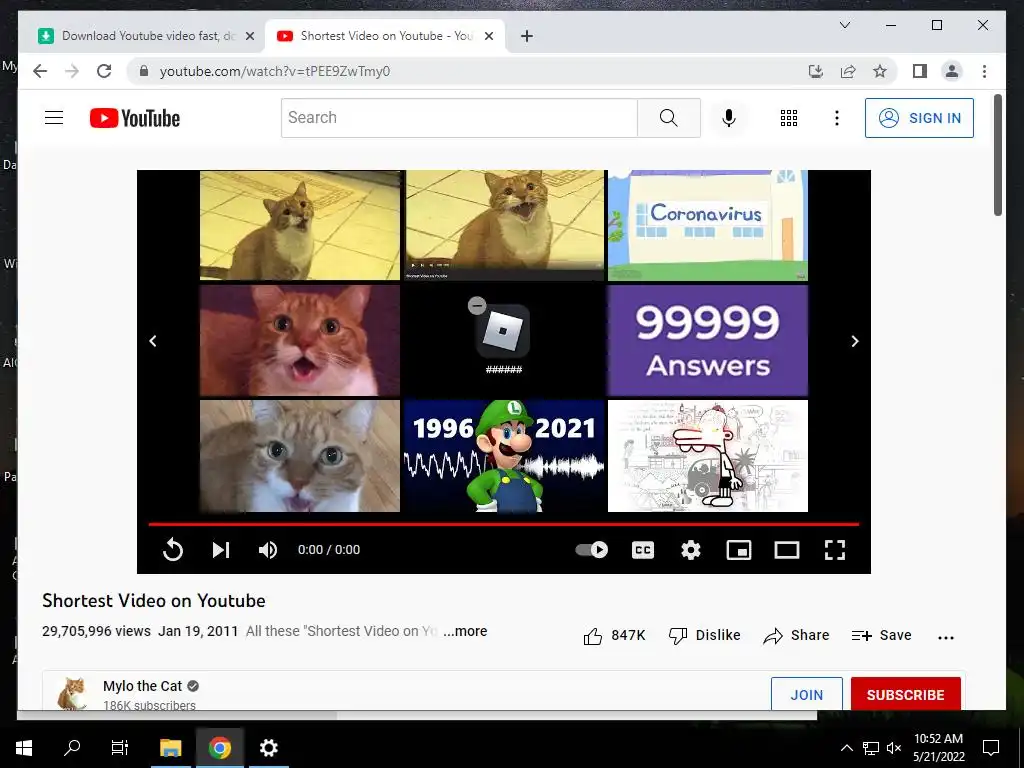1024x768 pixels.
Task: Open Luigi 1996 2021 suggested video
Action: tap(504, 456)
